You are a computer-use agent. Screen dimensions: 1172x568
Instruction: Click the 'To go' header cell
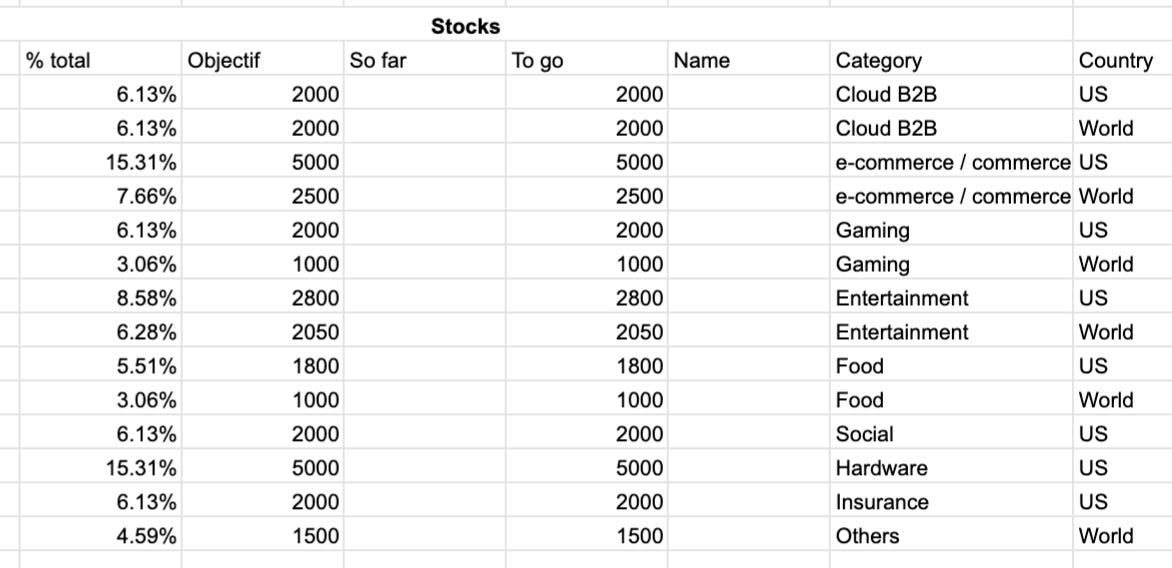coord(587,60)
